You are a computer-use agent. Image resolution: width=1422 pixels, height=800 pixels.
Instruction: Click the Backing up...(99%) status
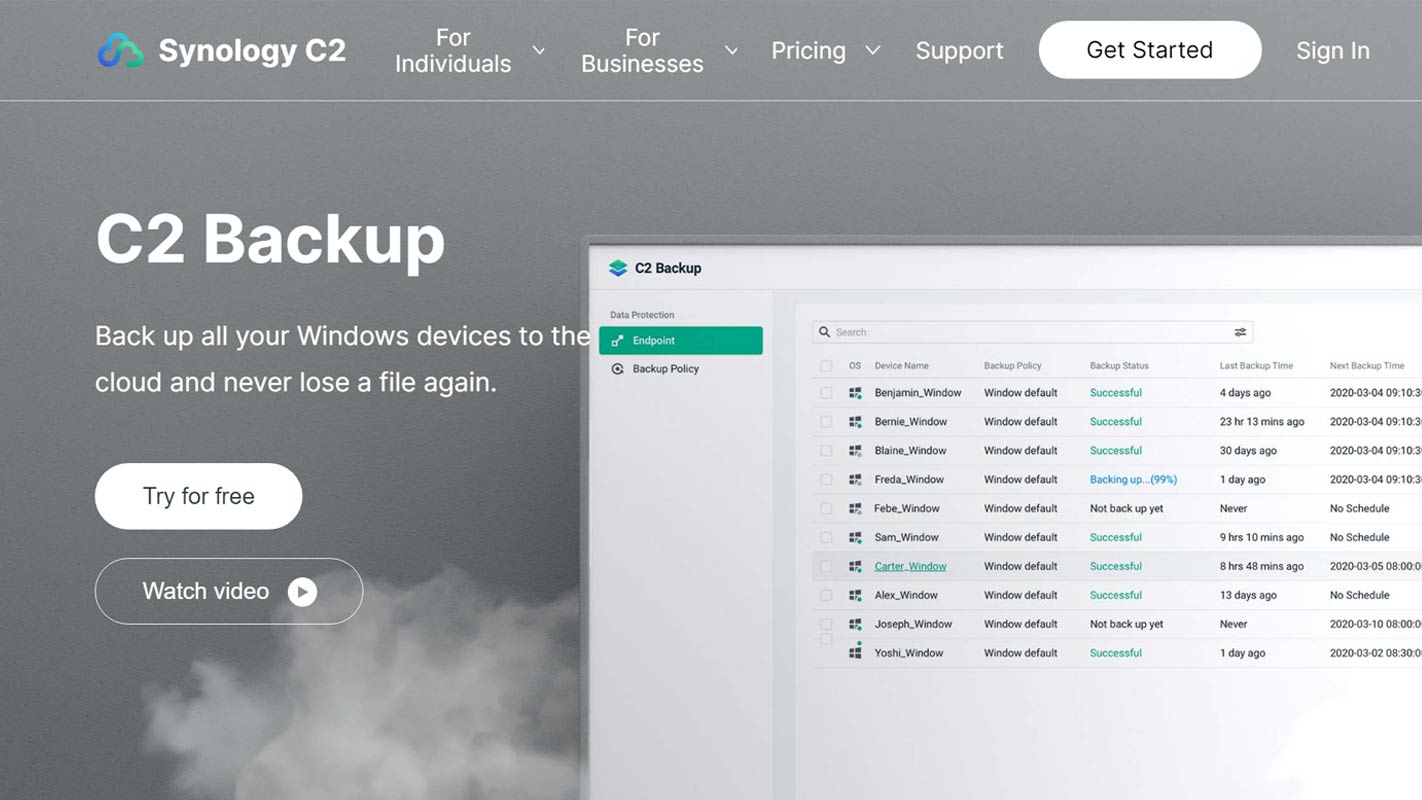(1133, 480)
